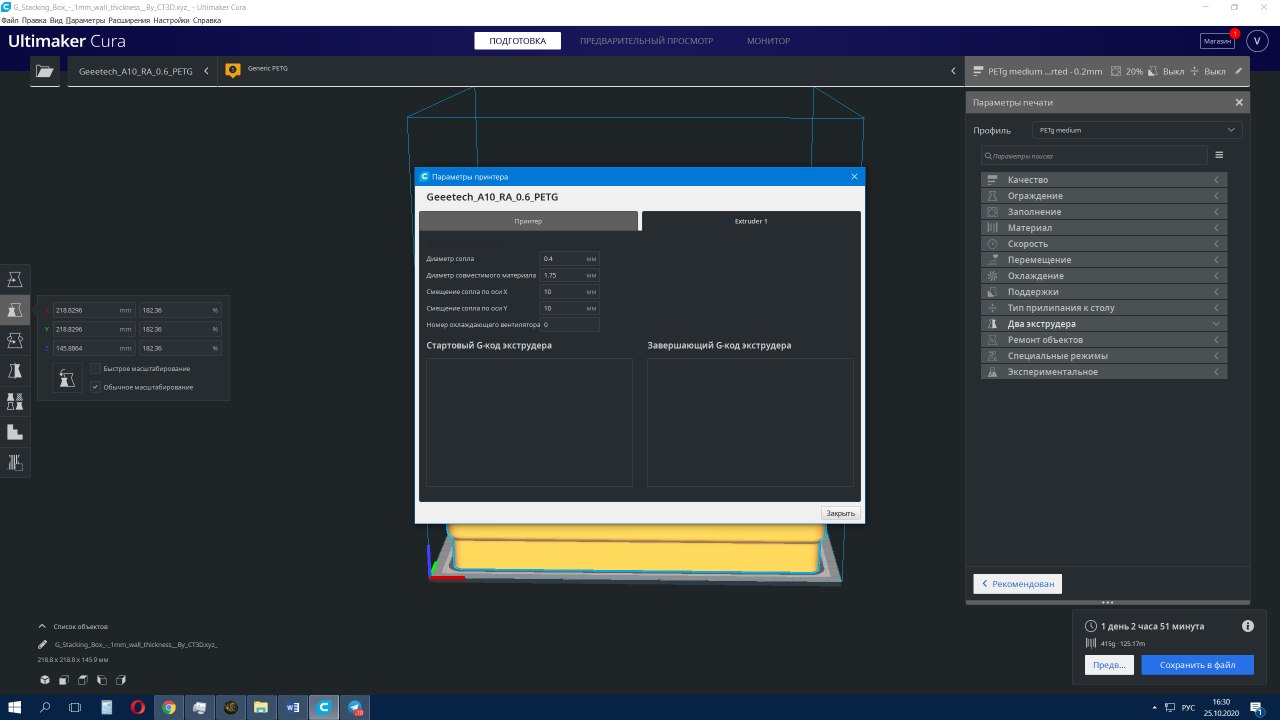The height and width of the screenshot is (720, 1280).
Task: Close the Параметры печати panel
Action: (1239, 102)
